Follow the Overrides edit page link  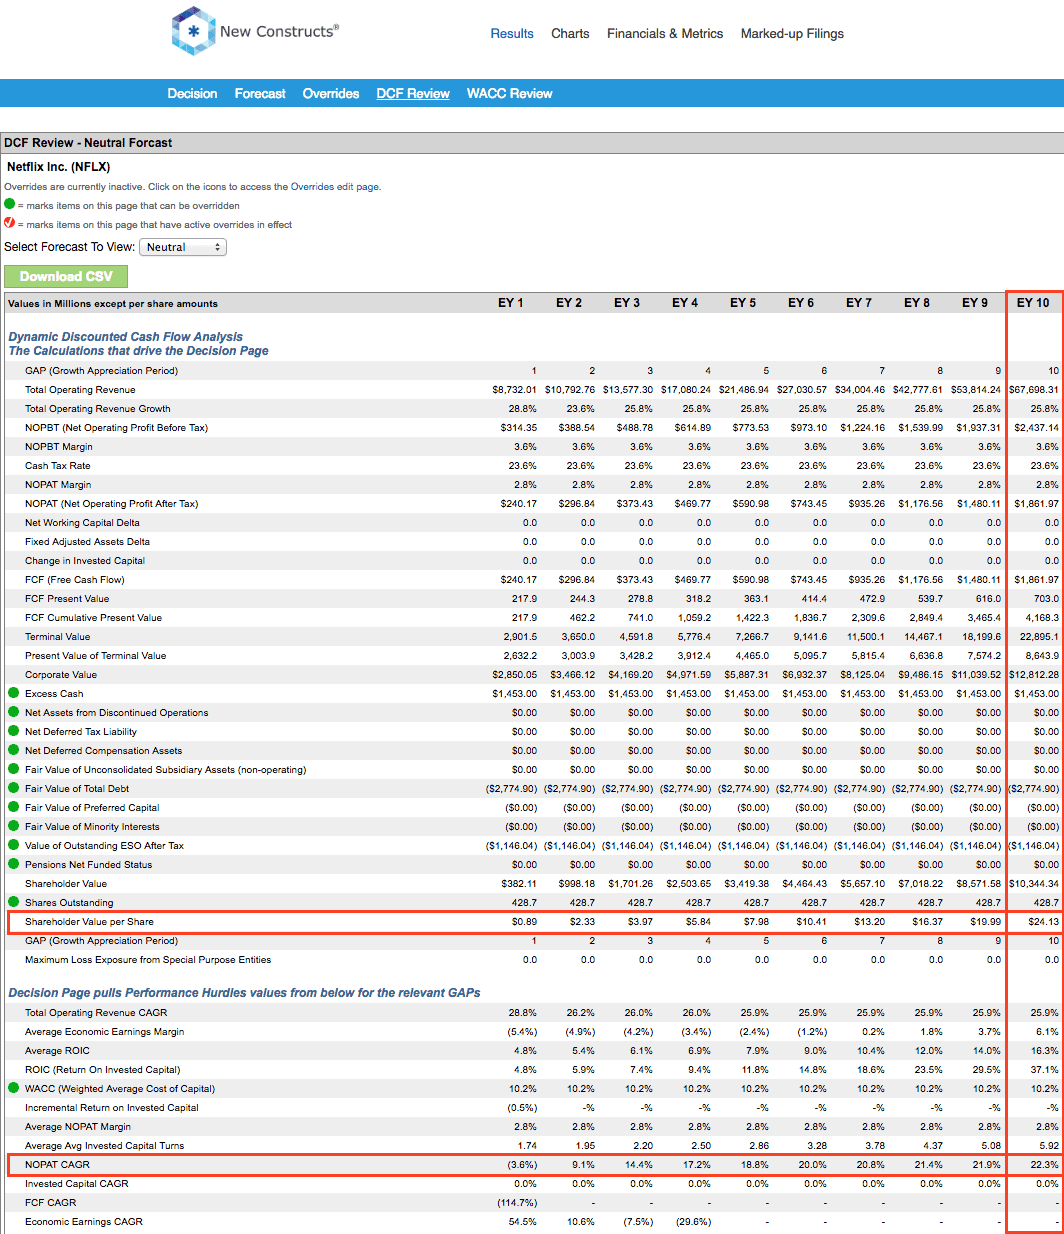(x=335, y=186)
